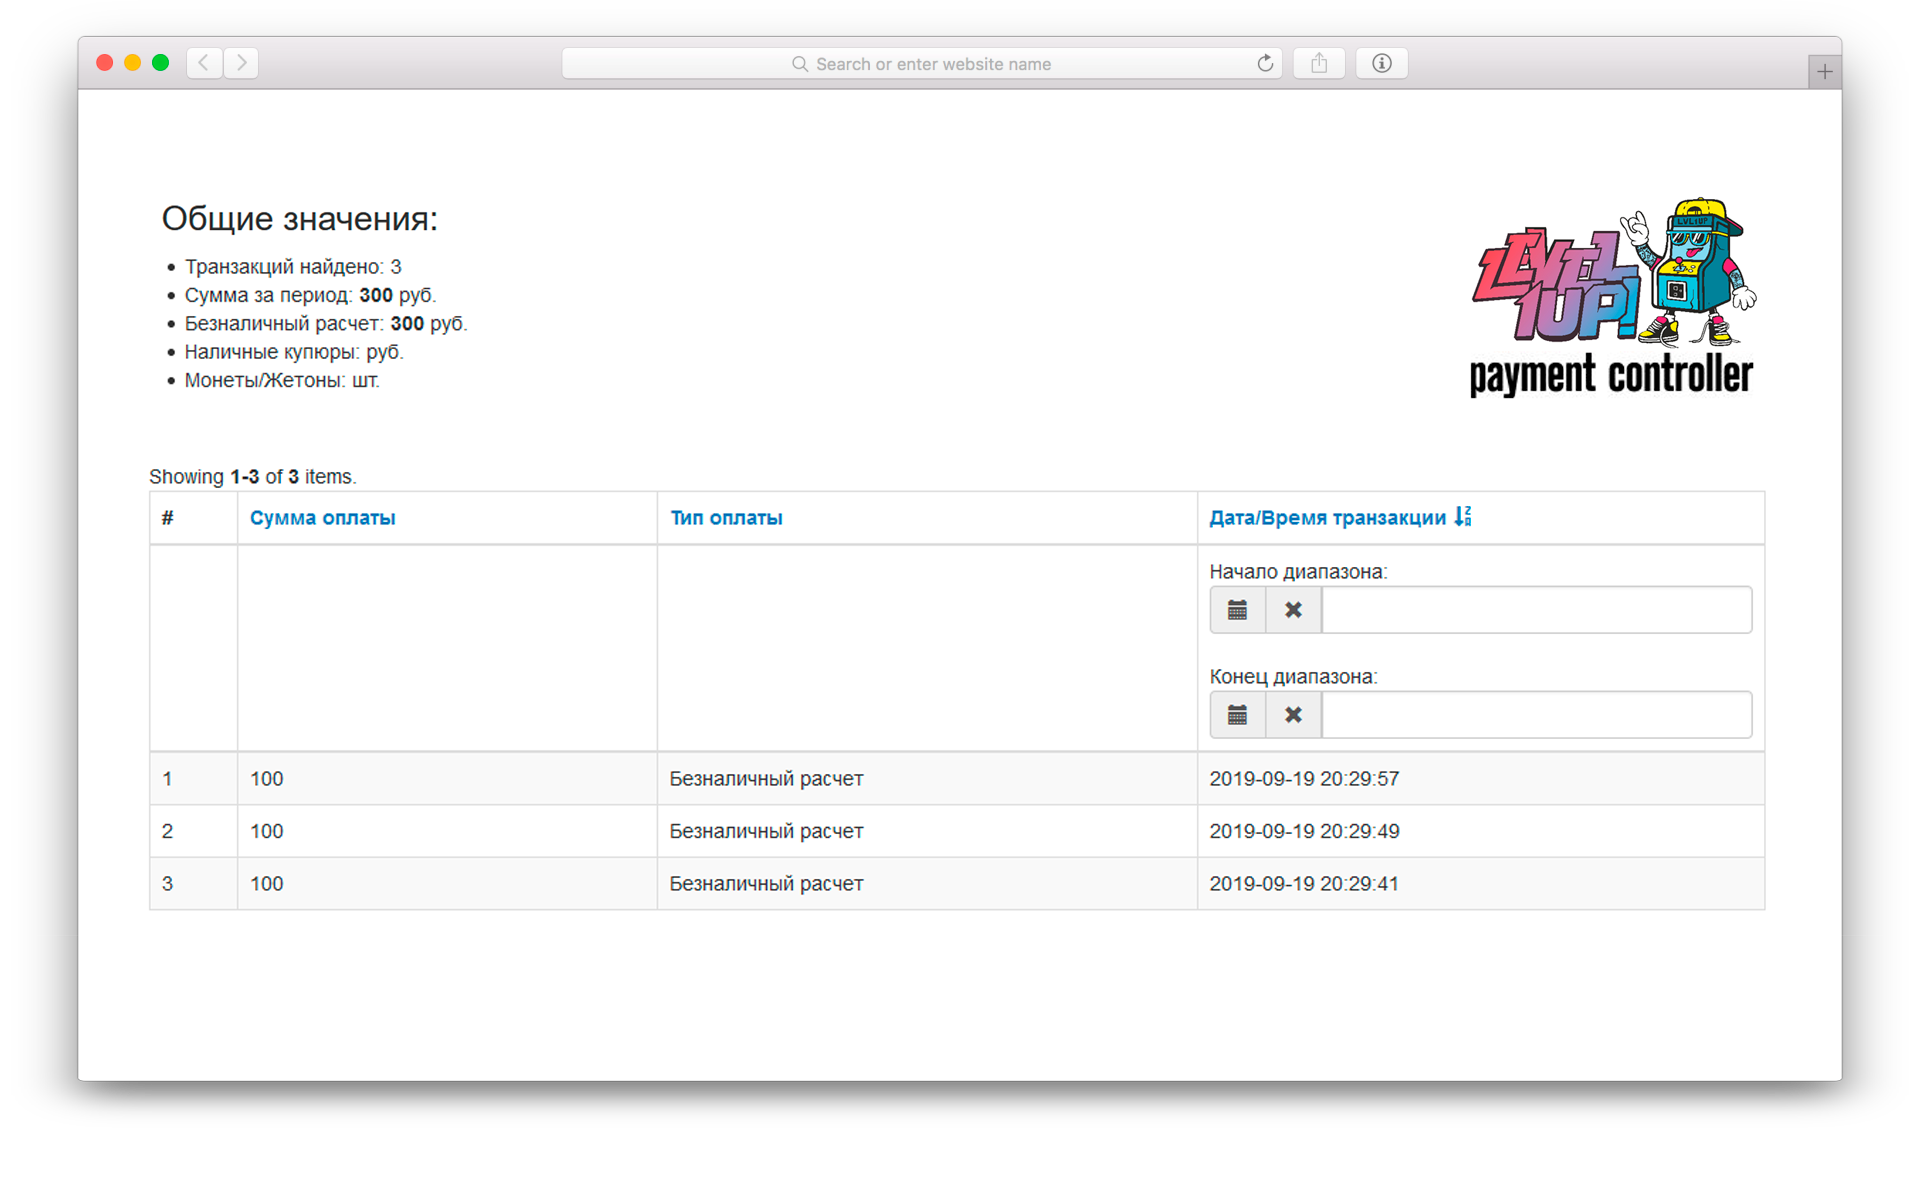Clear the range start date field

point(1293,610)
